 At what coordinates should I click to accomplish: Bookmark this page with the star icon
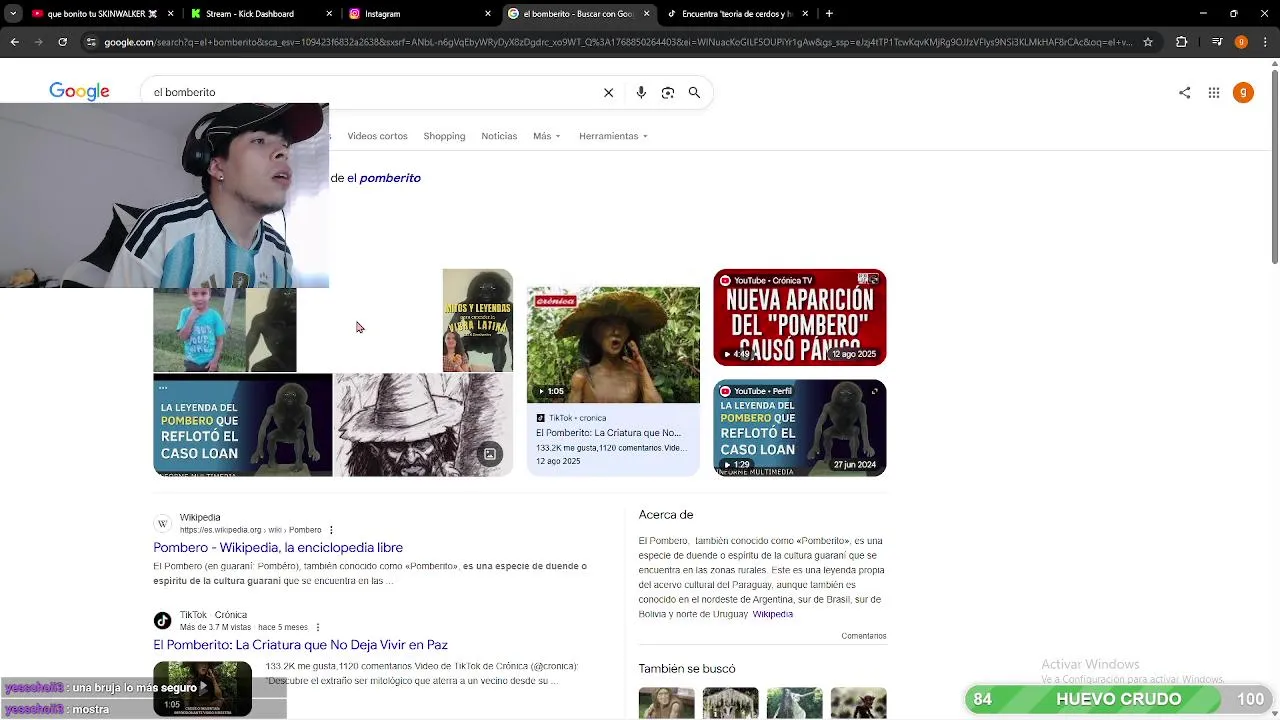click(1148, 42)
